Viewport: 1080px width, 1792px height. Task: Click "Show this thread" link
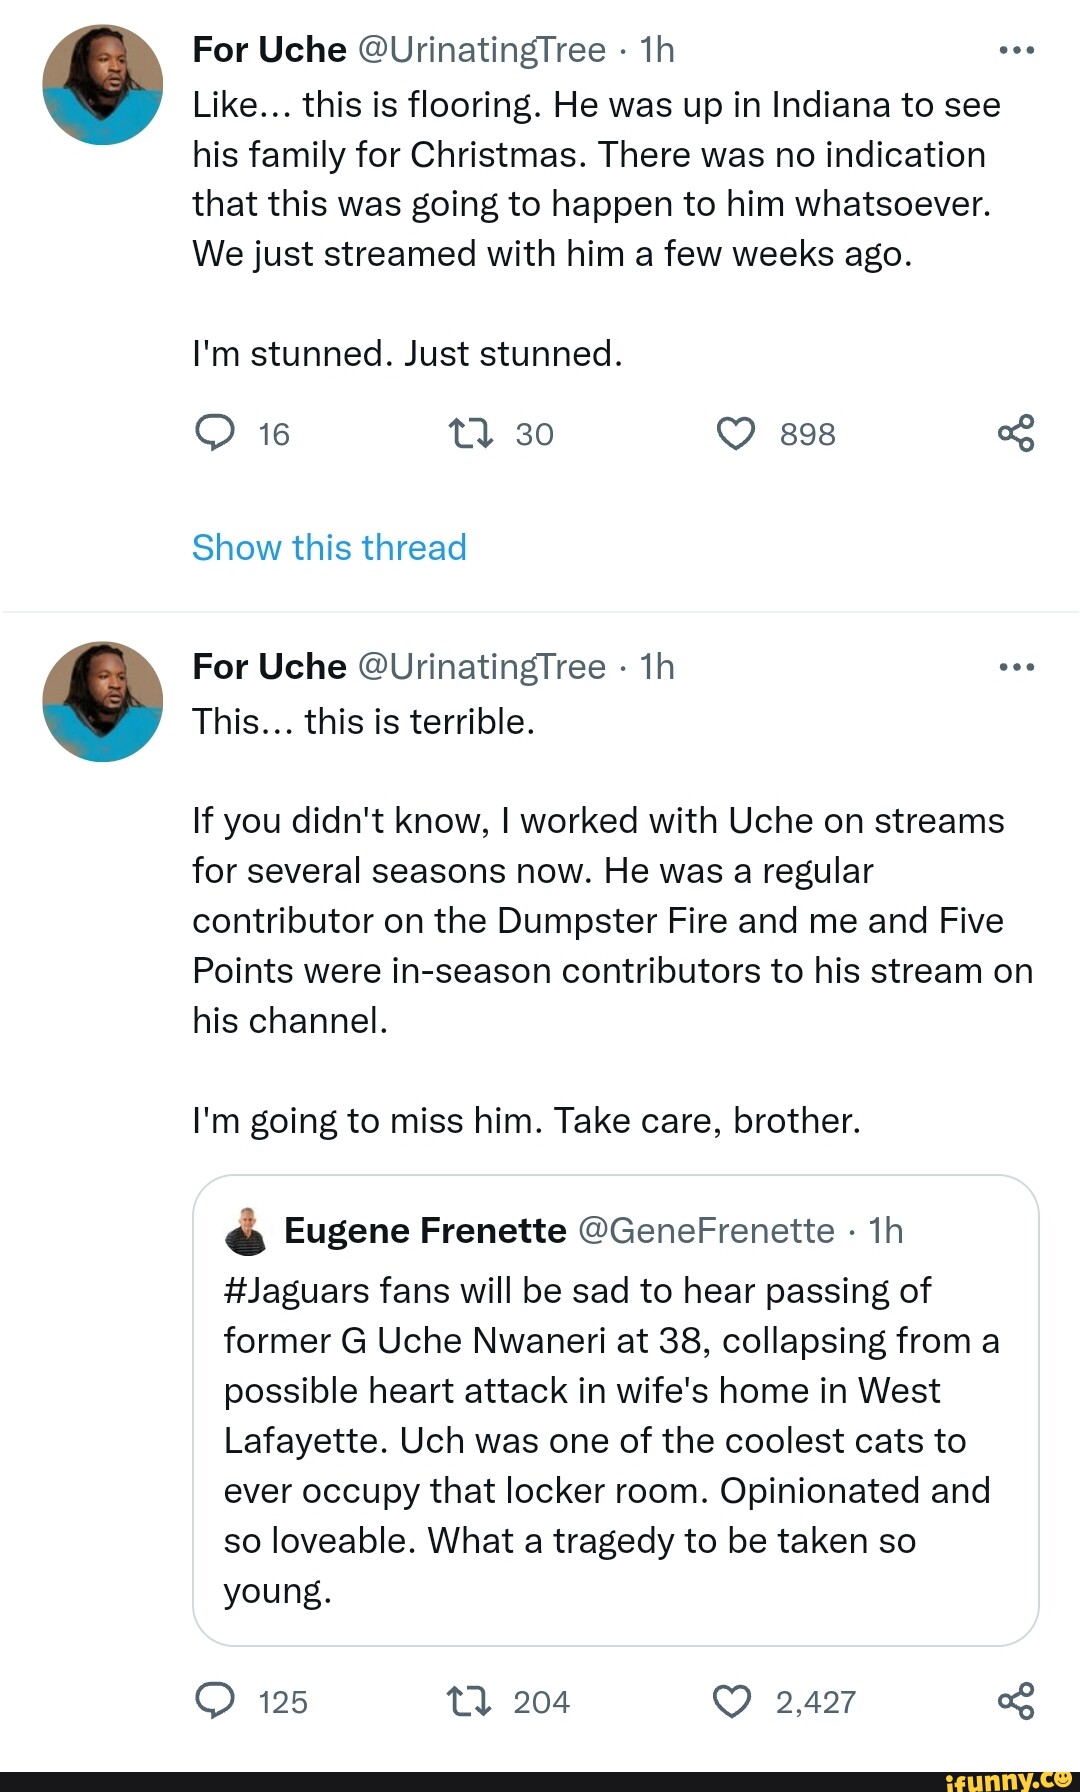point(329,548)
